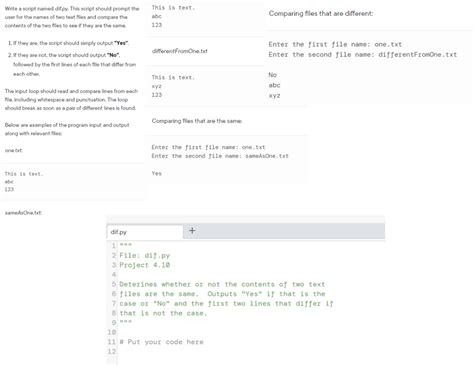
Task: Select the 'Comparing files that are the same:' heading
Action: point(197,121)
